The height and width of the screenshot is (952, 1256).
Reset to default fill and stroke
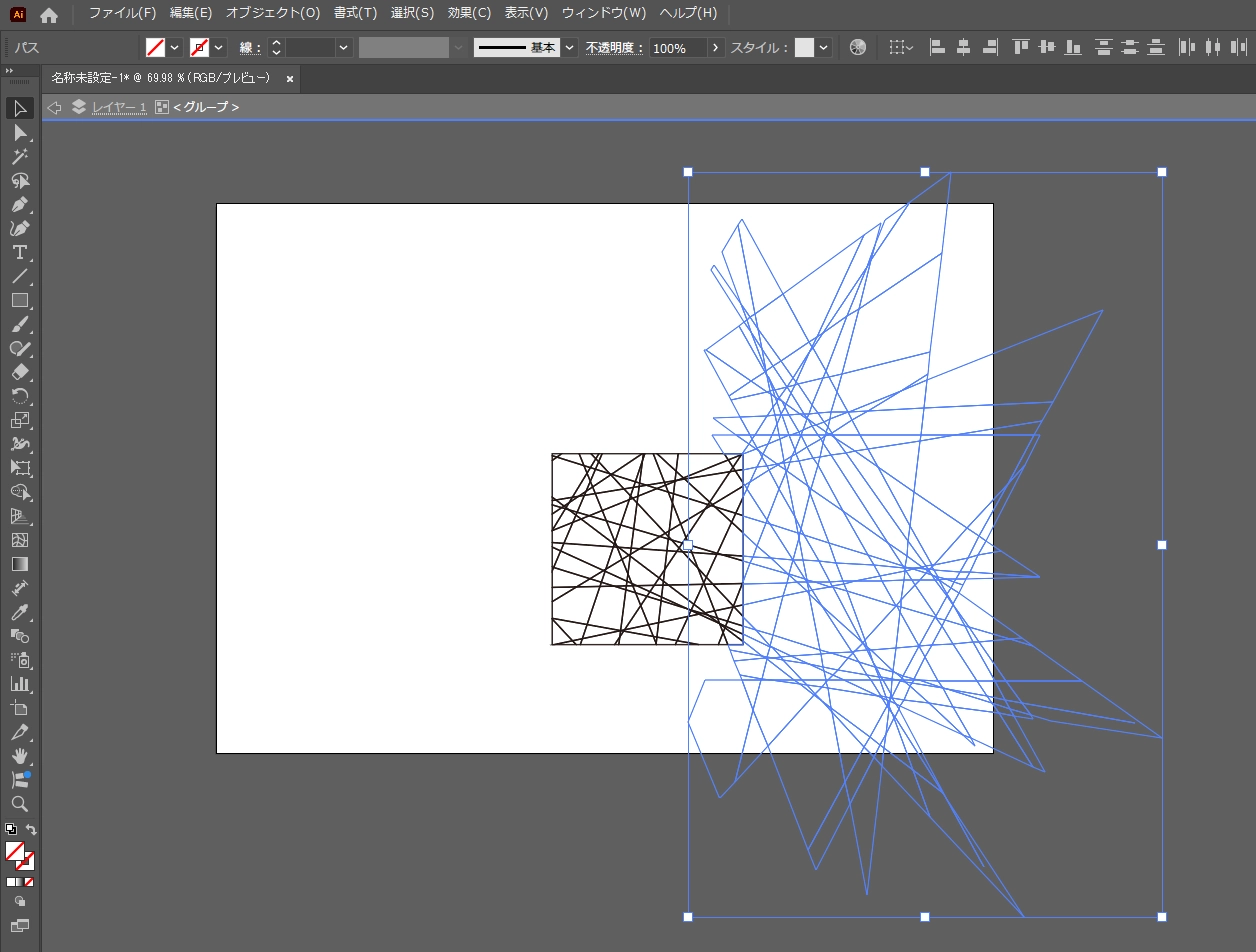[x=10, y=830]
